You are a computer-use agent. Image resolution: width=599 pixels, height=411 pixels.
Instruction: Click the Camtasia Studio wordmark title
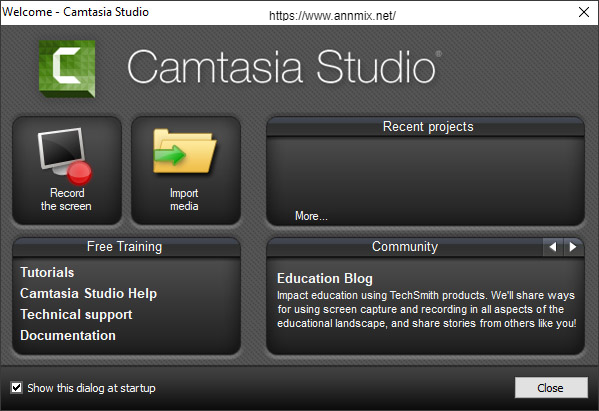pyautogui.click(x=283, y=67)
